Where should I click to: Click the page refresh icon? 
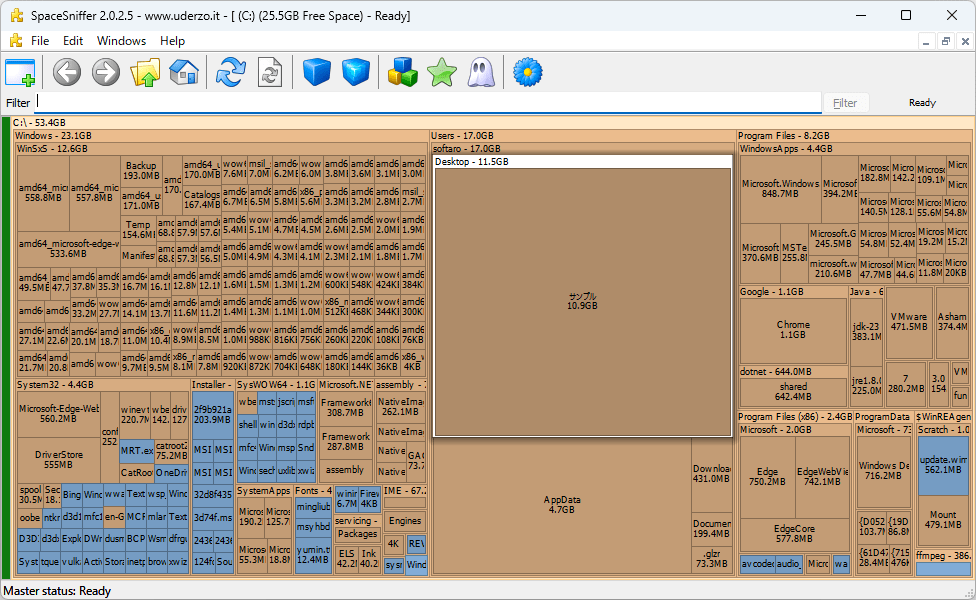coord(270,72)
